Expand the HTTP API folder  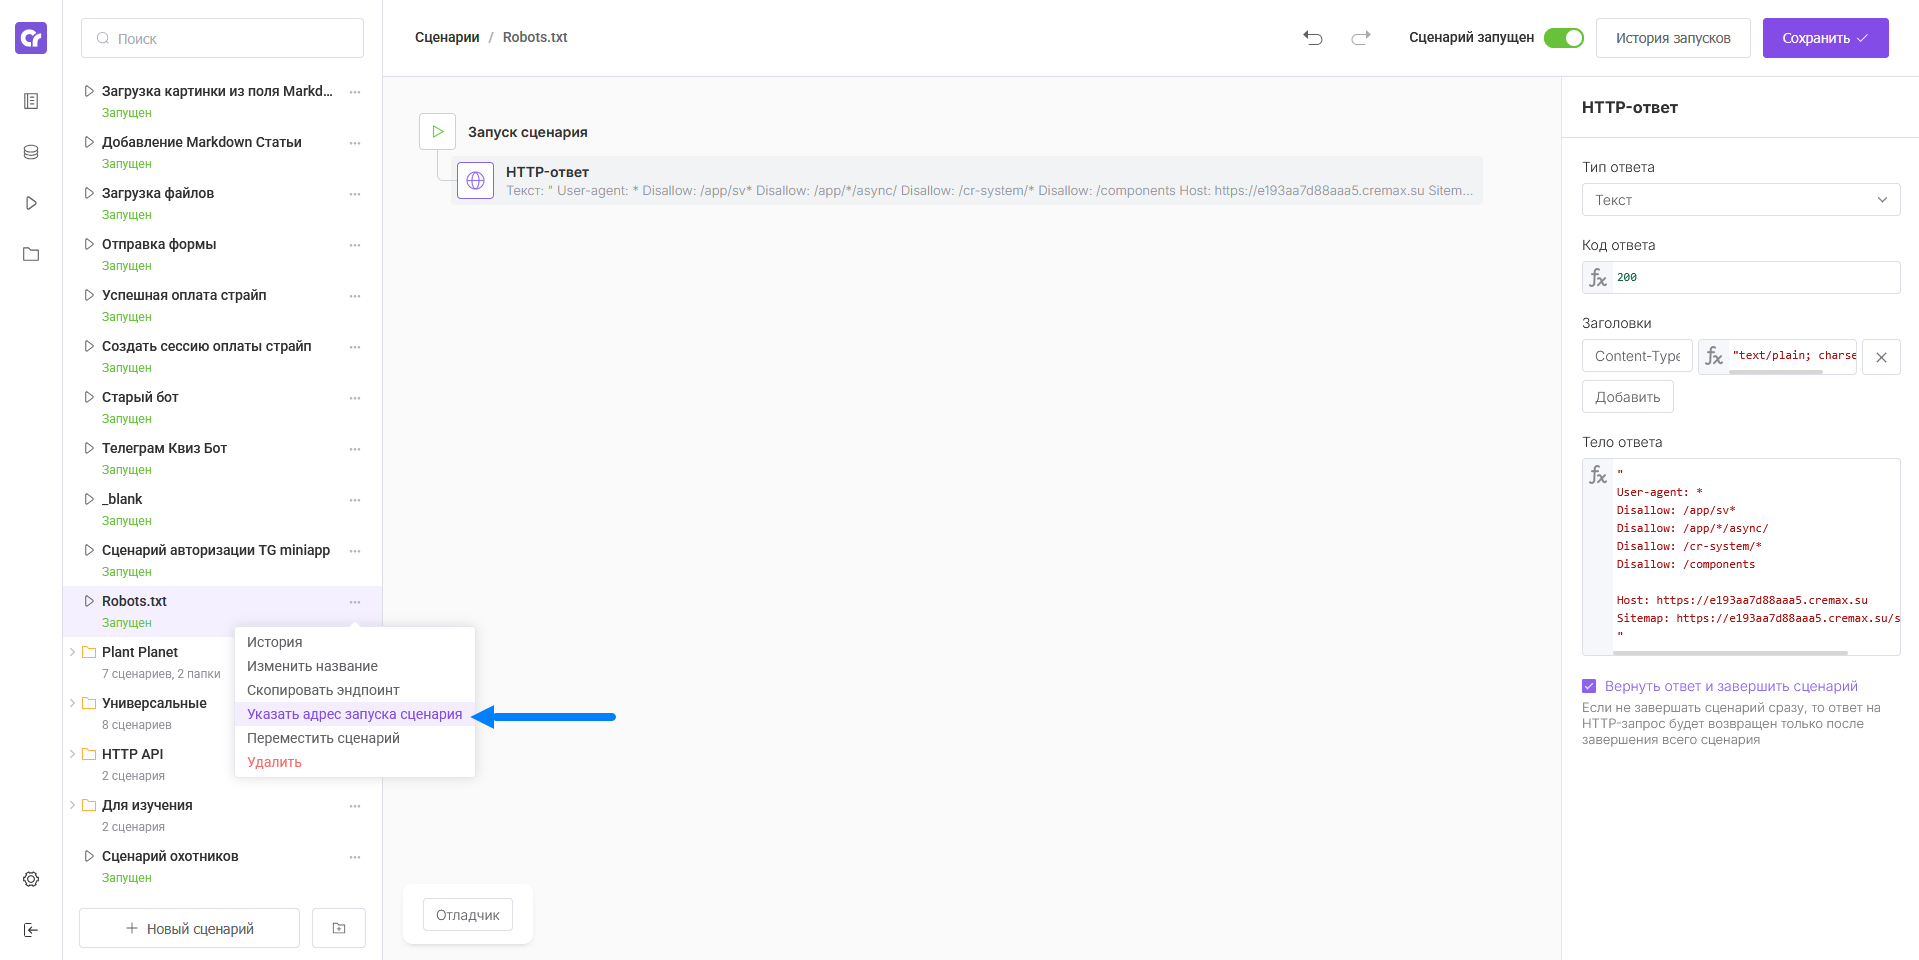pos(73,754)
